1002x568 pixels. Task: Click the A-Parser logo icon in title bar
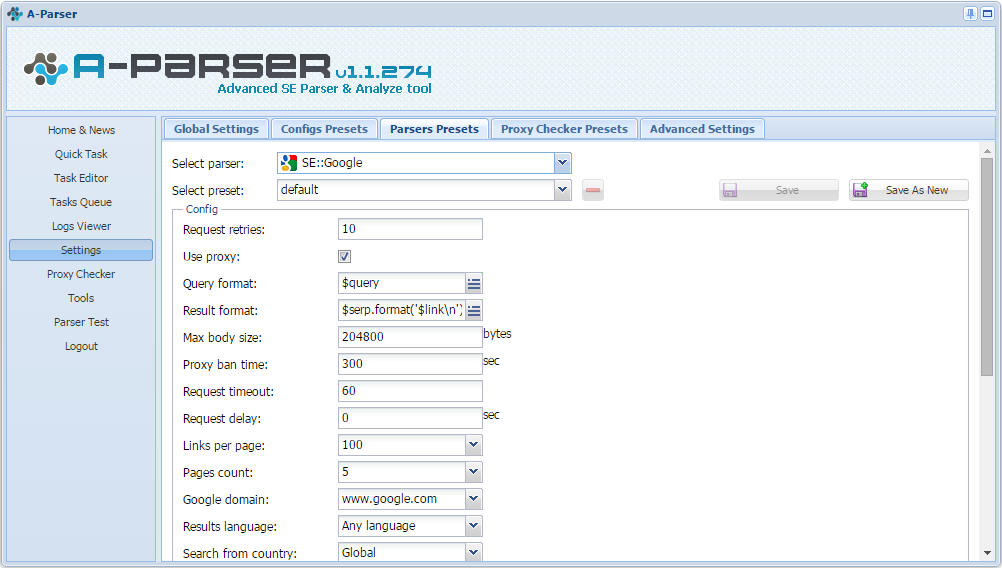point(15,13)
